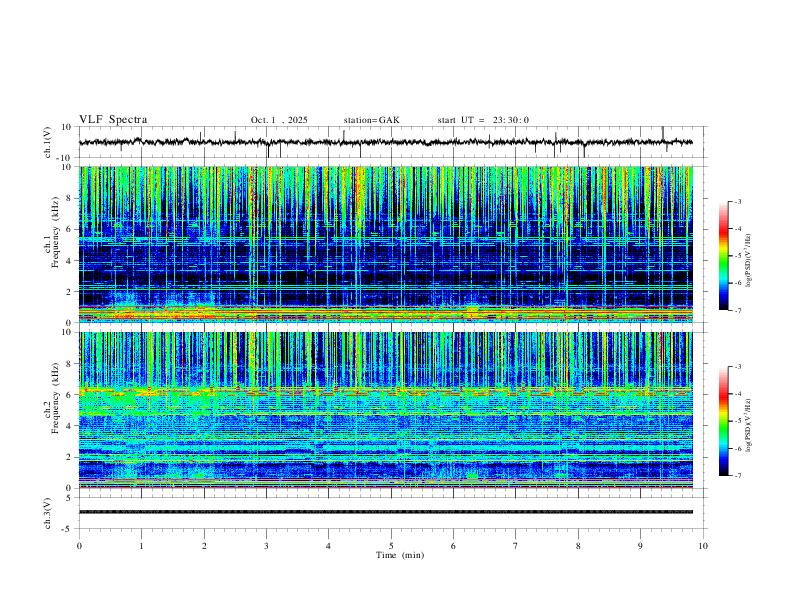Click the ch.1 voltage waveform trace
The width and height of the screenshot is (792, 612).
point(385,142)
